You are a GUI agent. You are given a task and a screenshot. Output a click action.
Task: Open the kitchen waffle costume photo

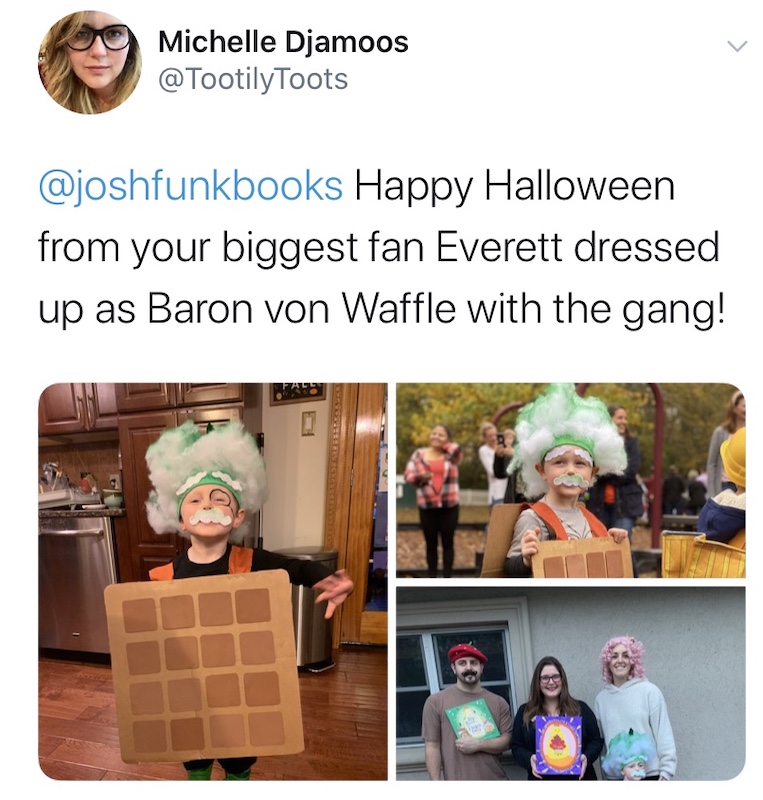click(x=213, y=582)
